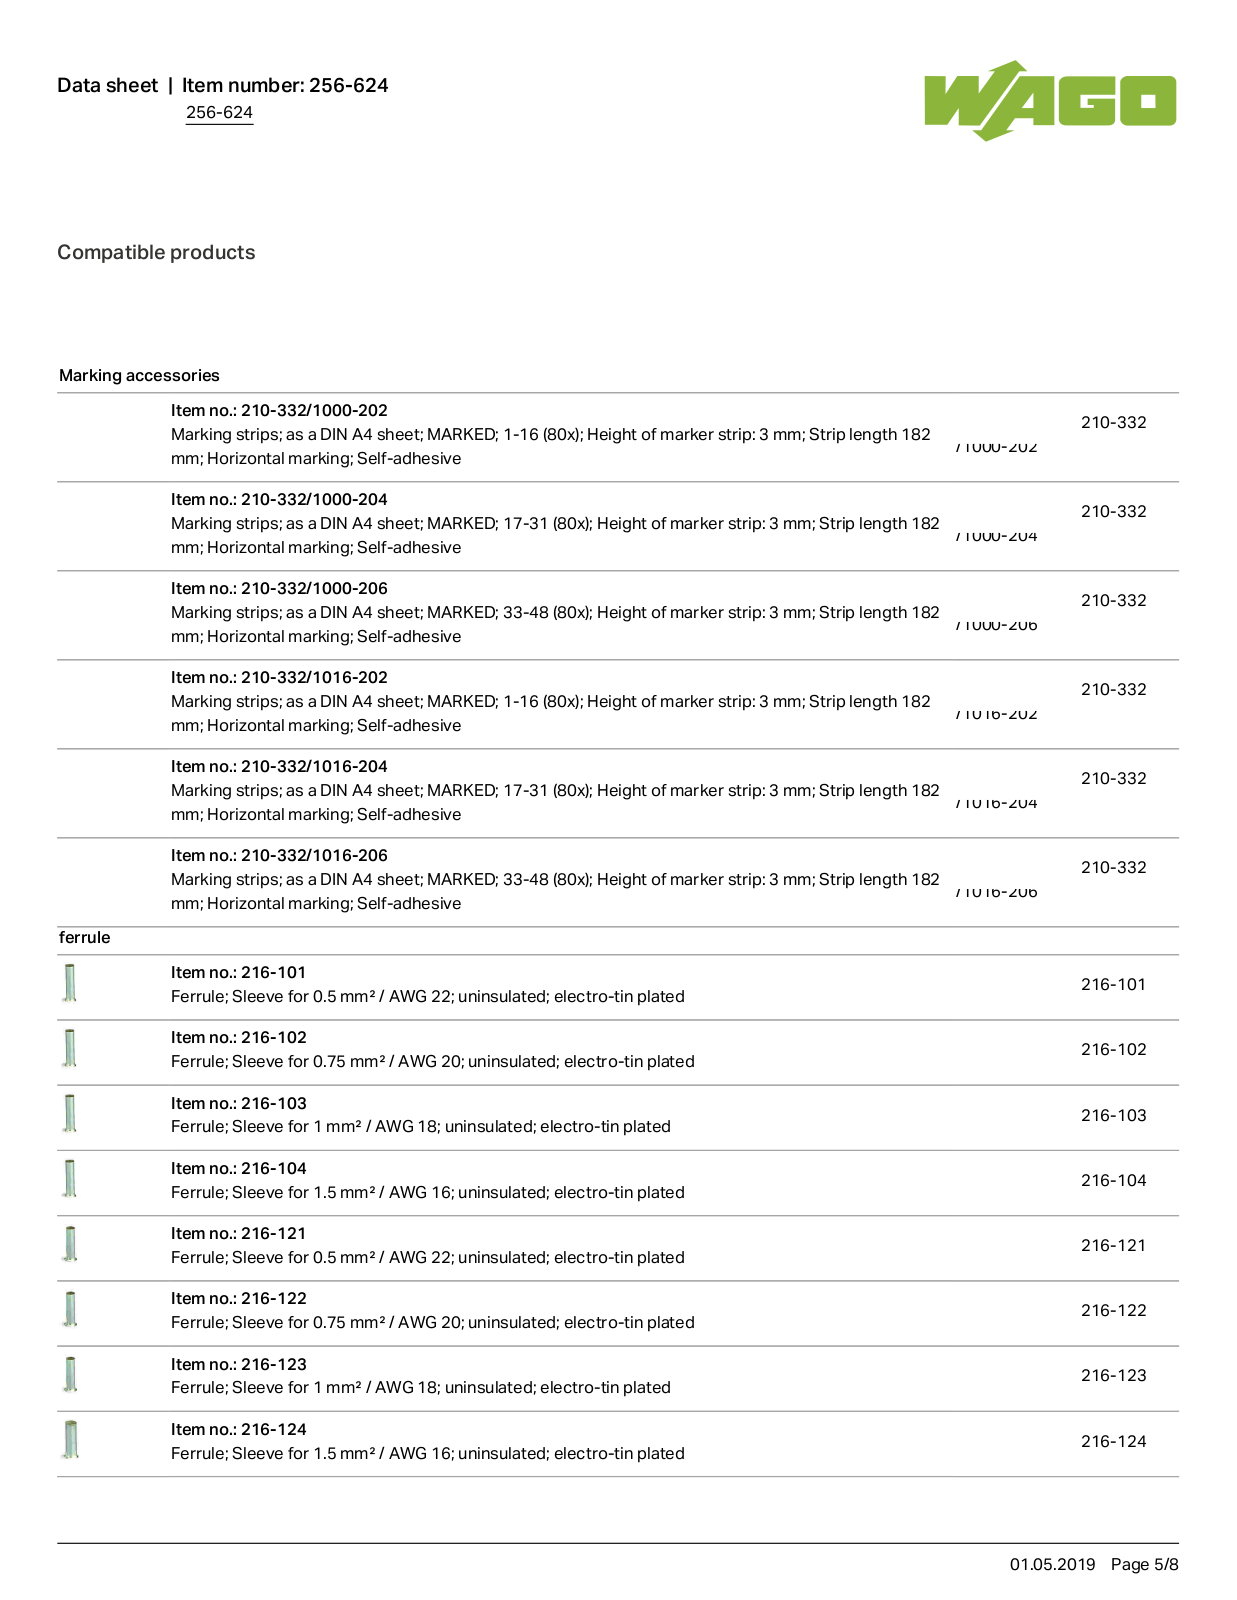Viewport: 1237px width, 1600px height.
Task: Select text 'Item no.: 210-332/1000-204'
Action: [x=279, y=499]
